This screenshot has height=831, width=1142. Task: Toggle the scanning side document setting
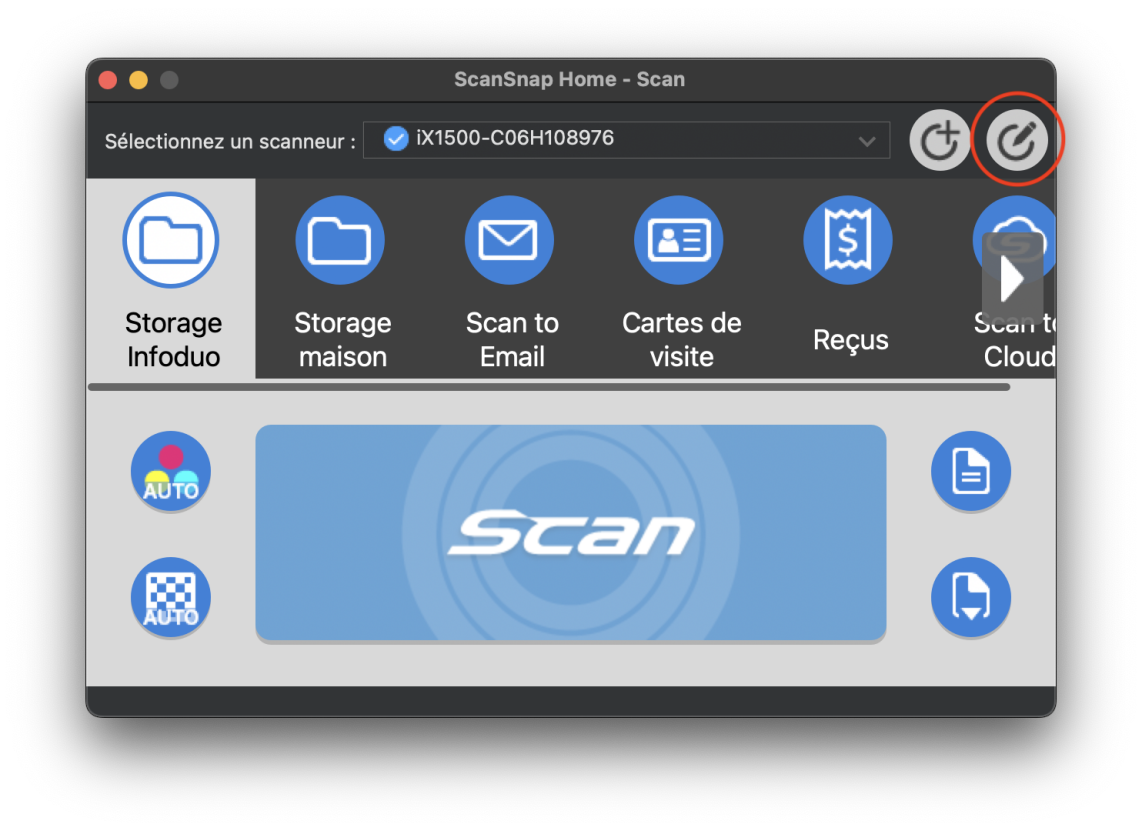coord(970,472)
